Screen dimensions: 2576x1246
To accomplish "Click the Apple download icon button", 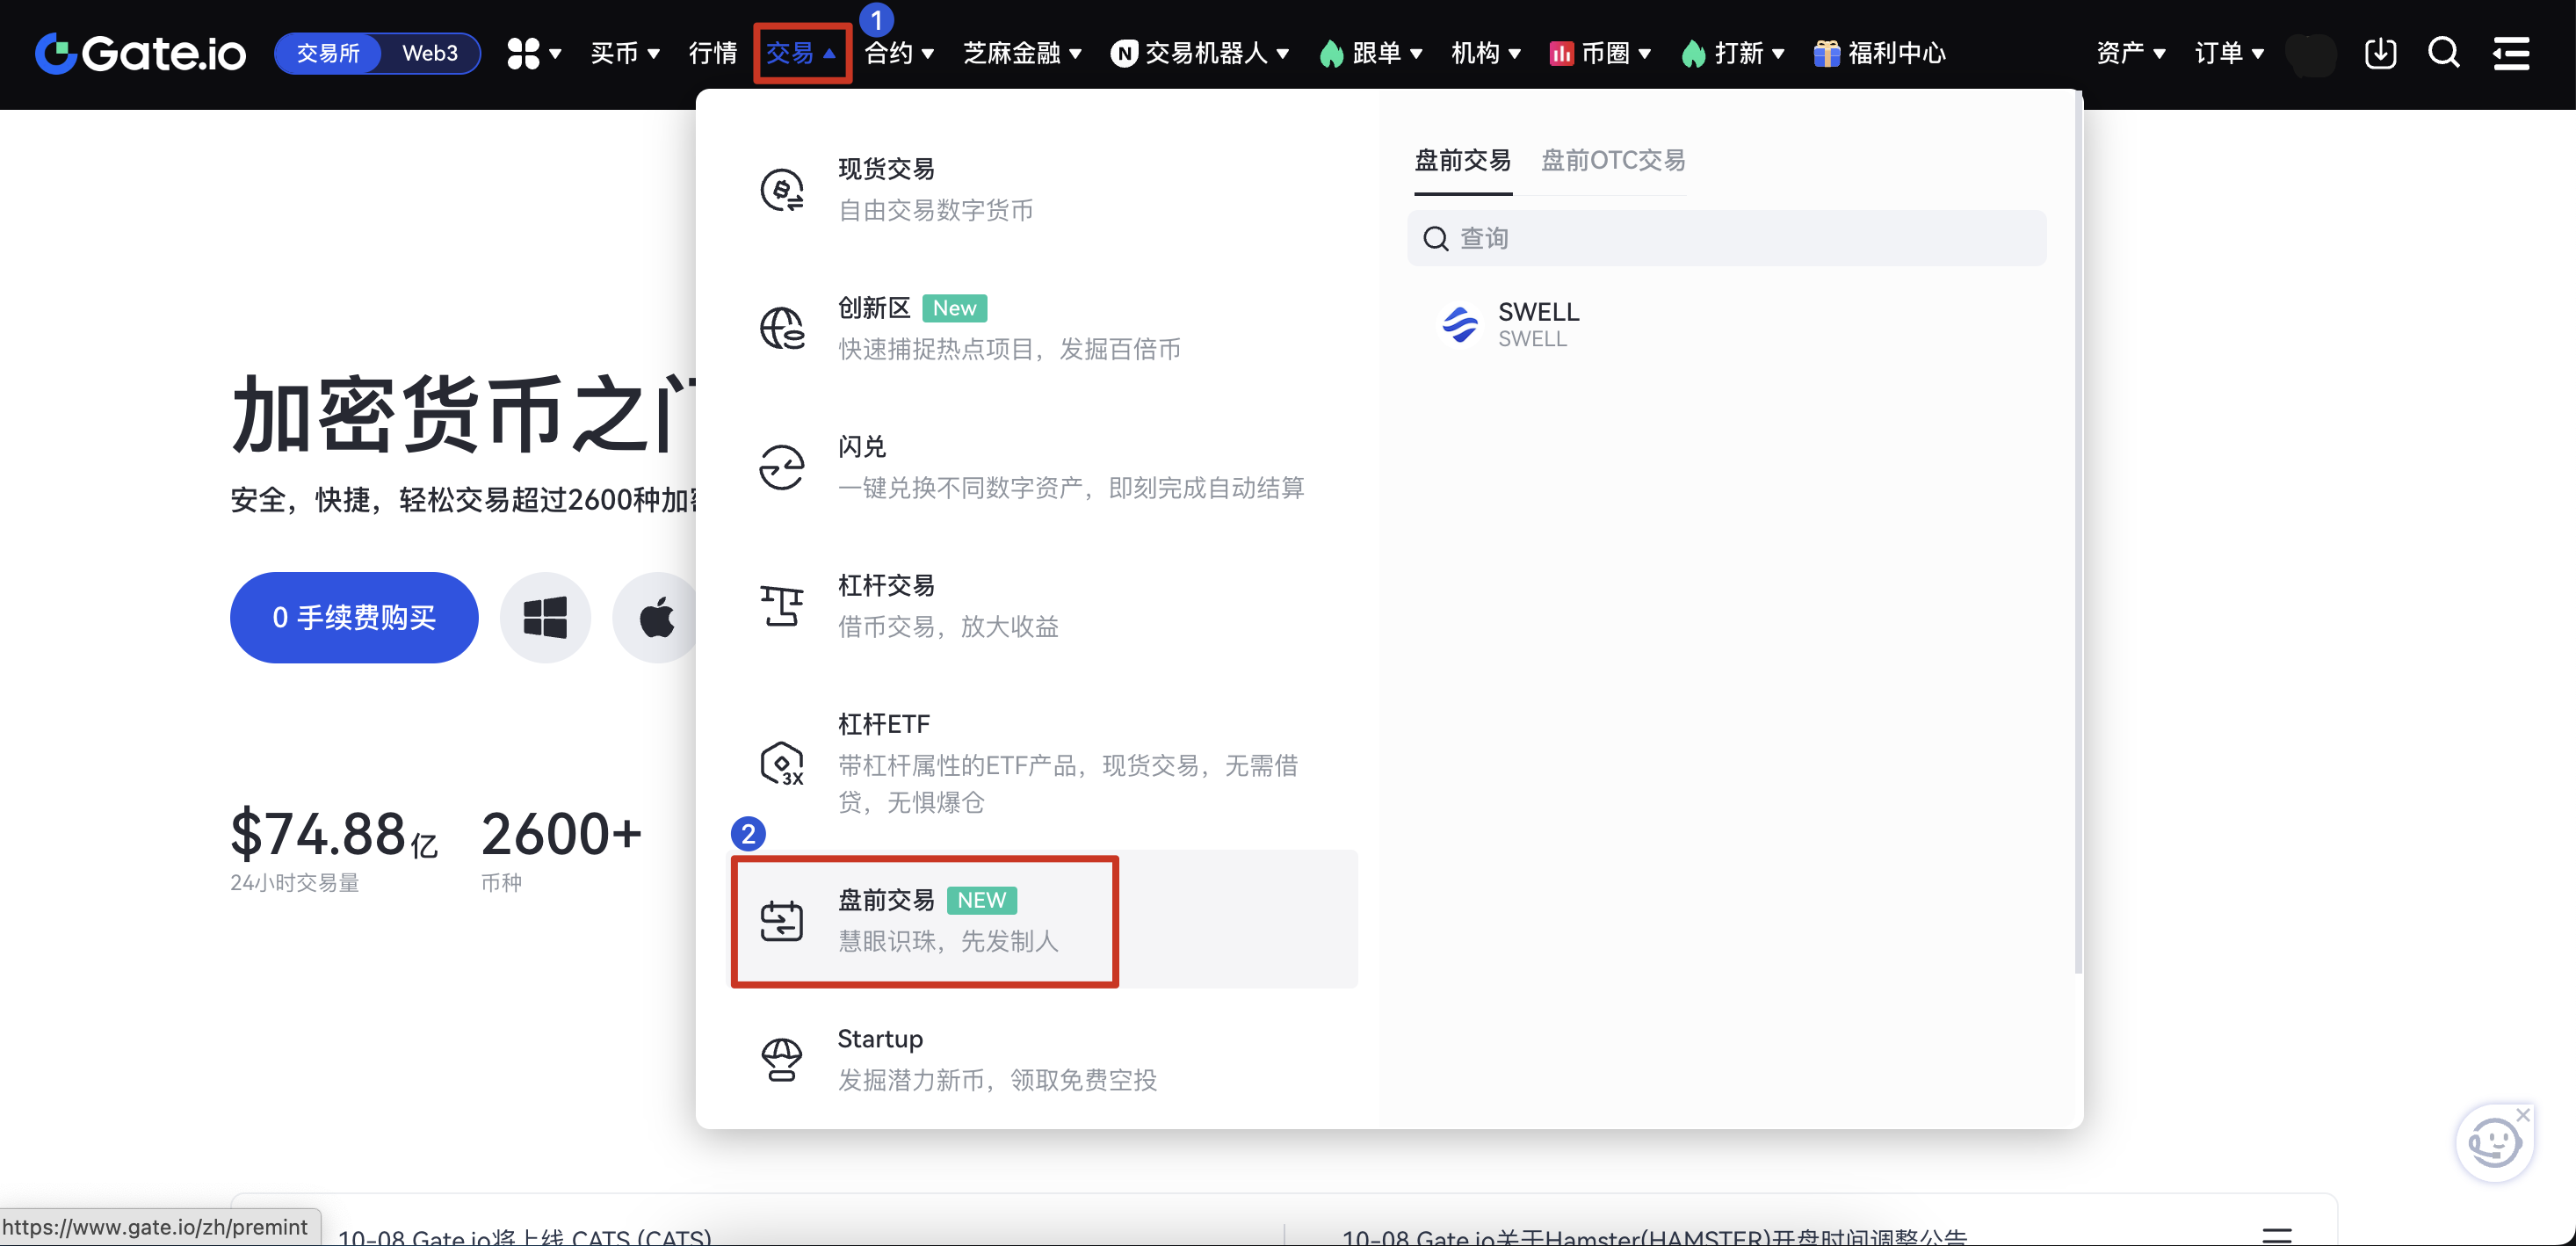I will [x=657, y=618].
